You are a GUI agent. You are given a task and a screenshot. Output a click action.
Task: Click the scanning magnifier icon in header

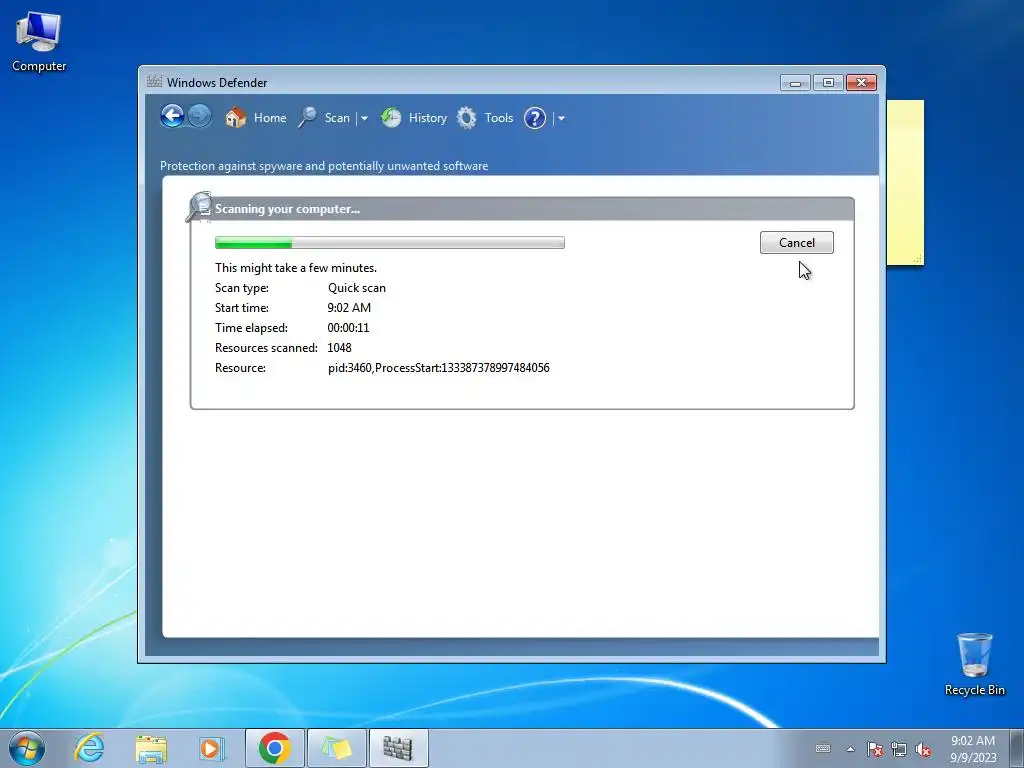[x=199, y=206]
